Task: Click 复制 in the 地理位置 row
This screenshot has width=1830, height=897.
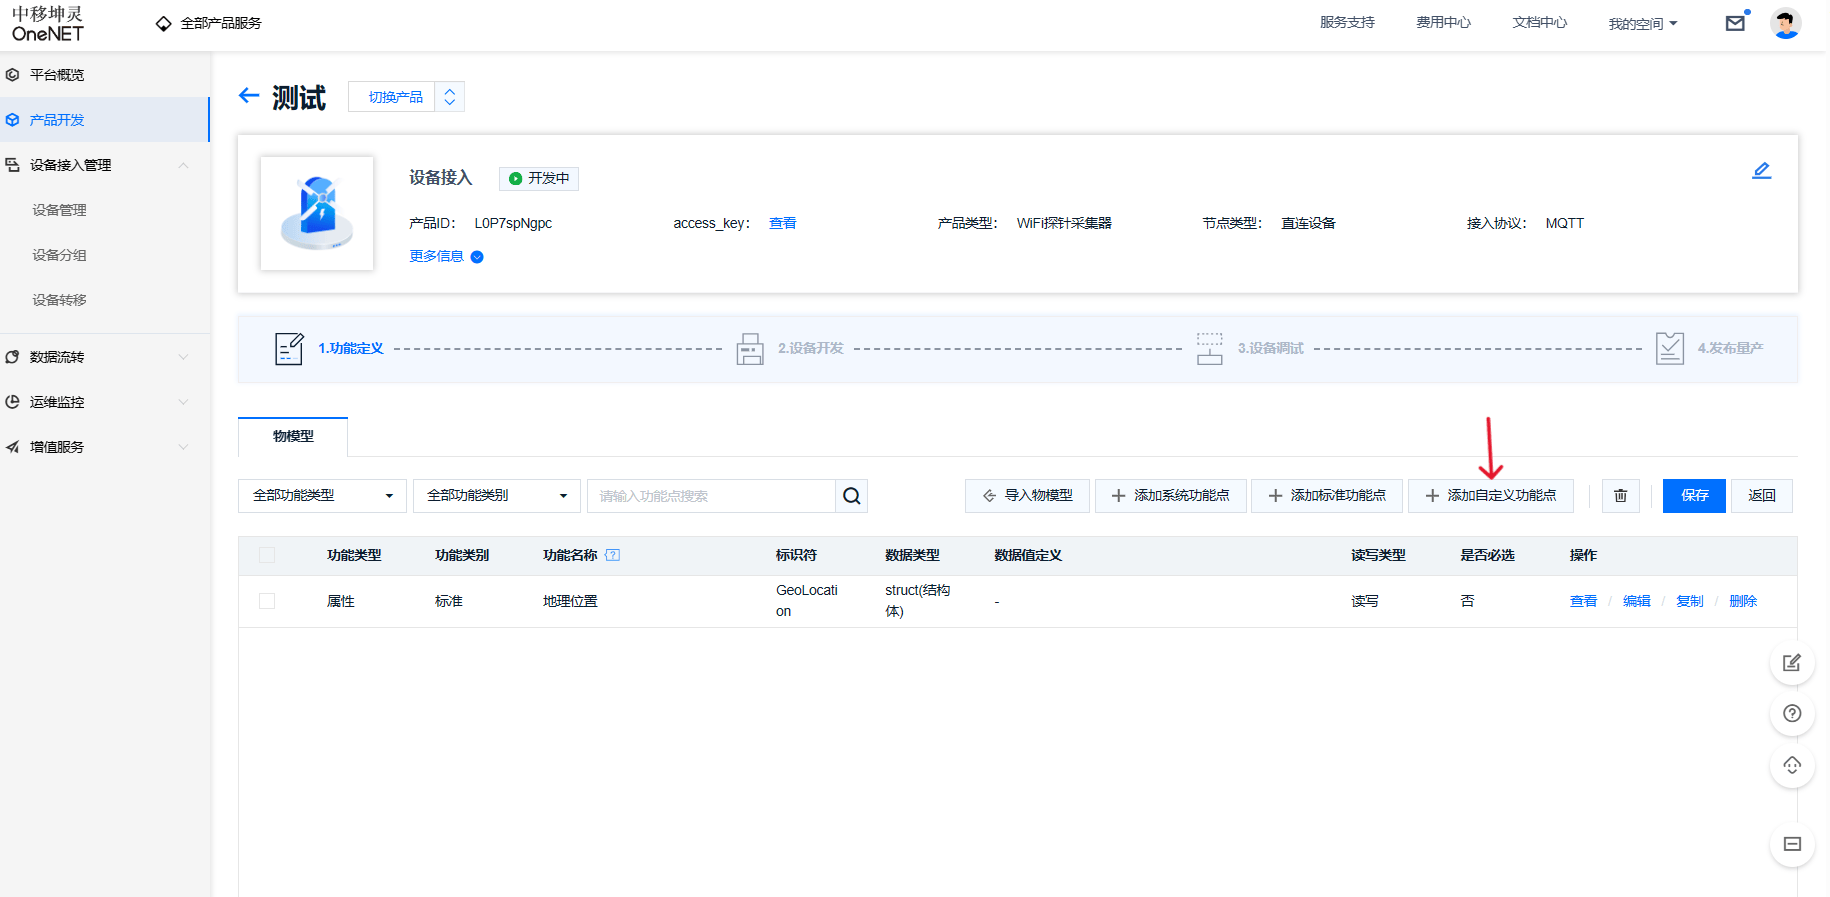Action: (x=1690, y=601)
